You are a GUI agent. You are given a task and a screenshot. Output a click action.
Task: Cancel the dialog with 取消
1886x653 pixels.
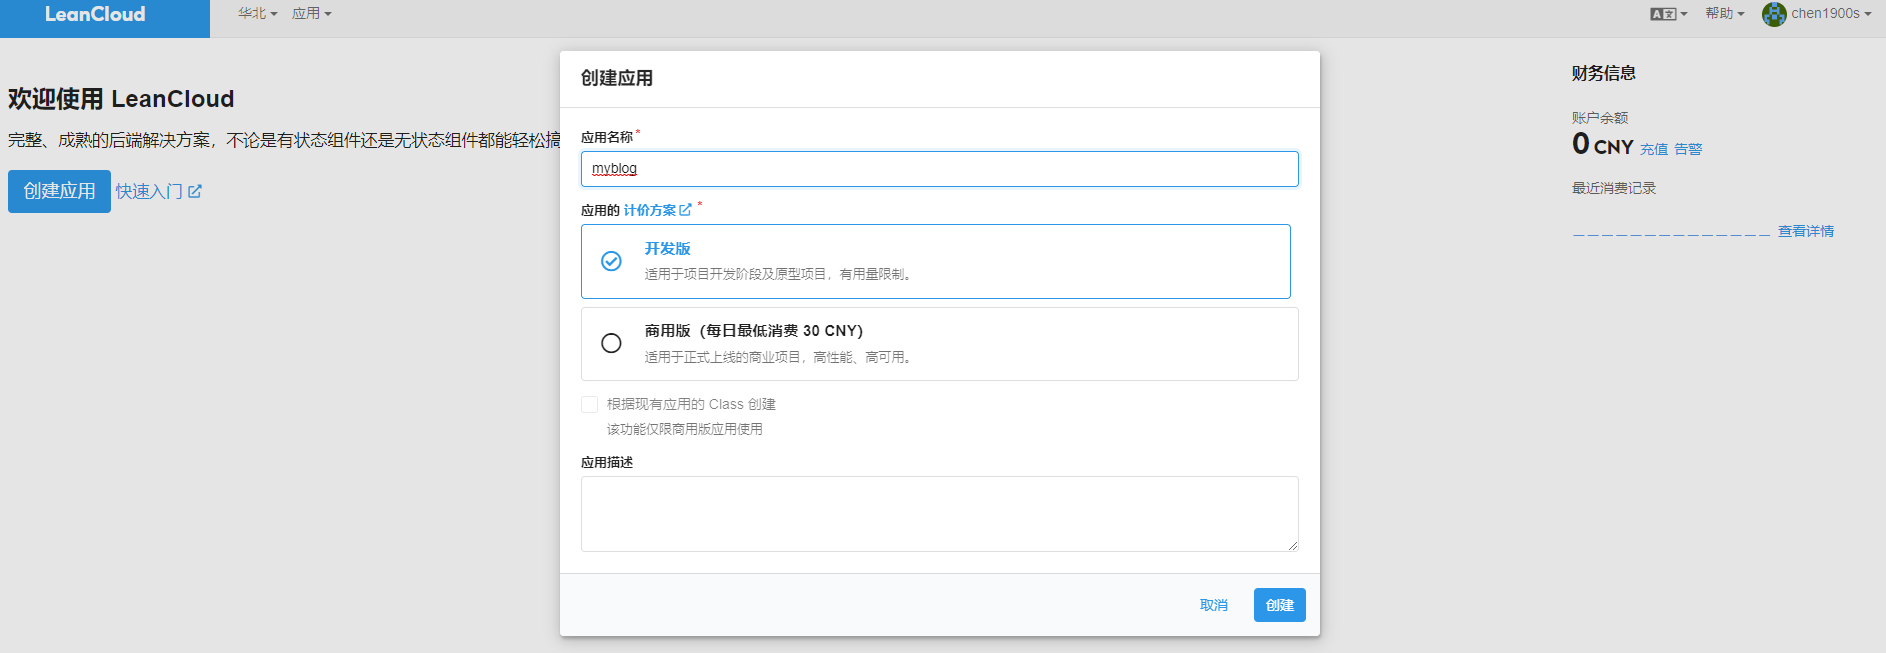pos(1213,605)
